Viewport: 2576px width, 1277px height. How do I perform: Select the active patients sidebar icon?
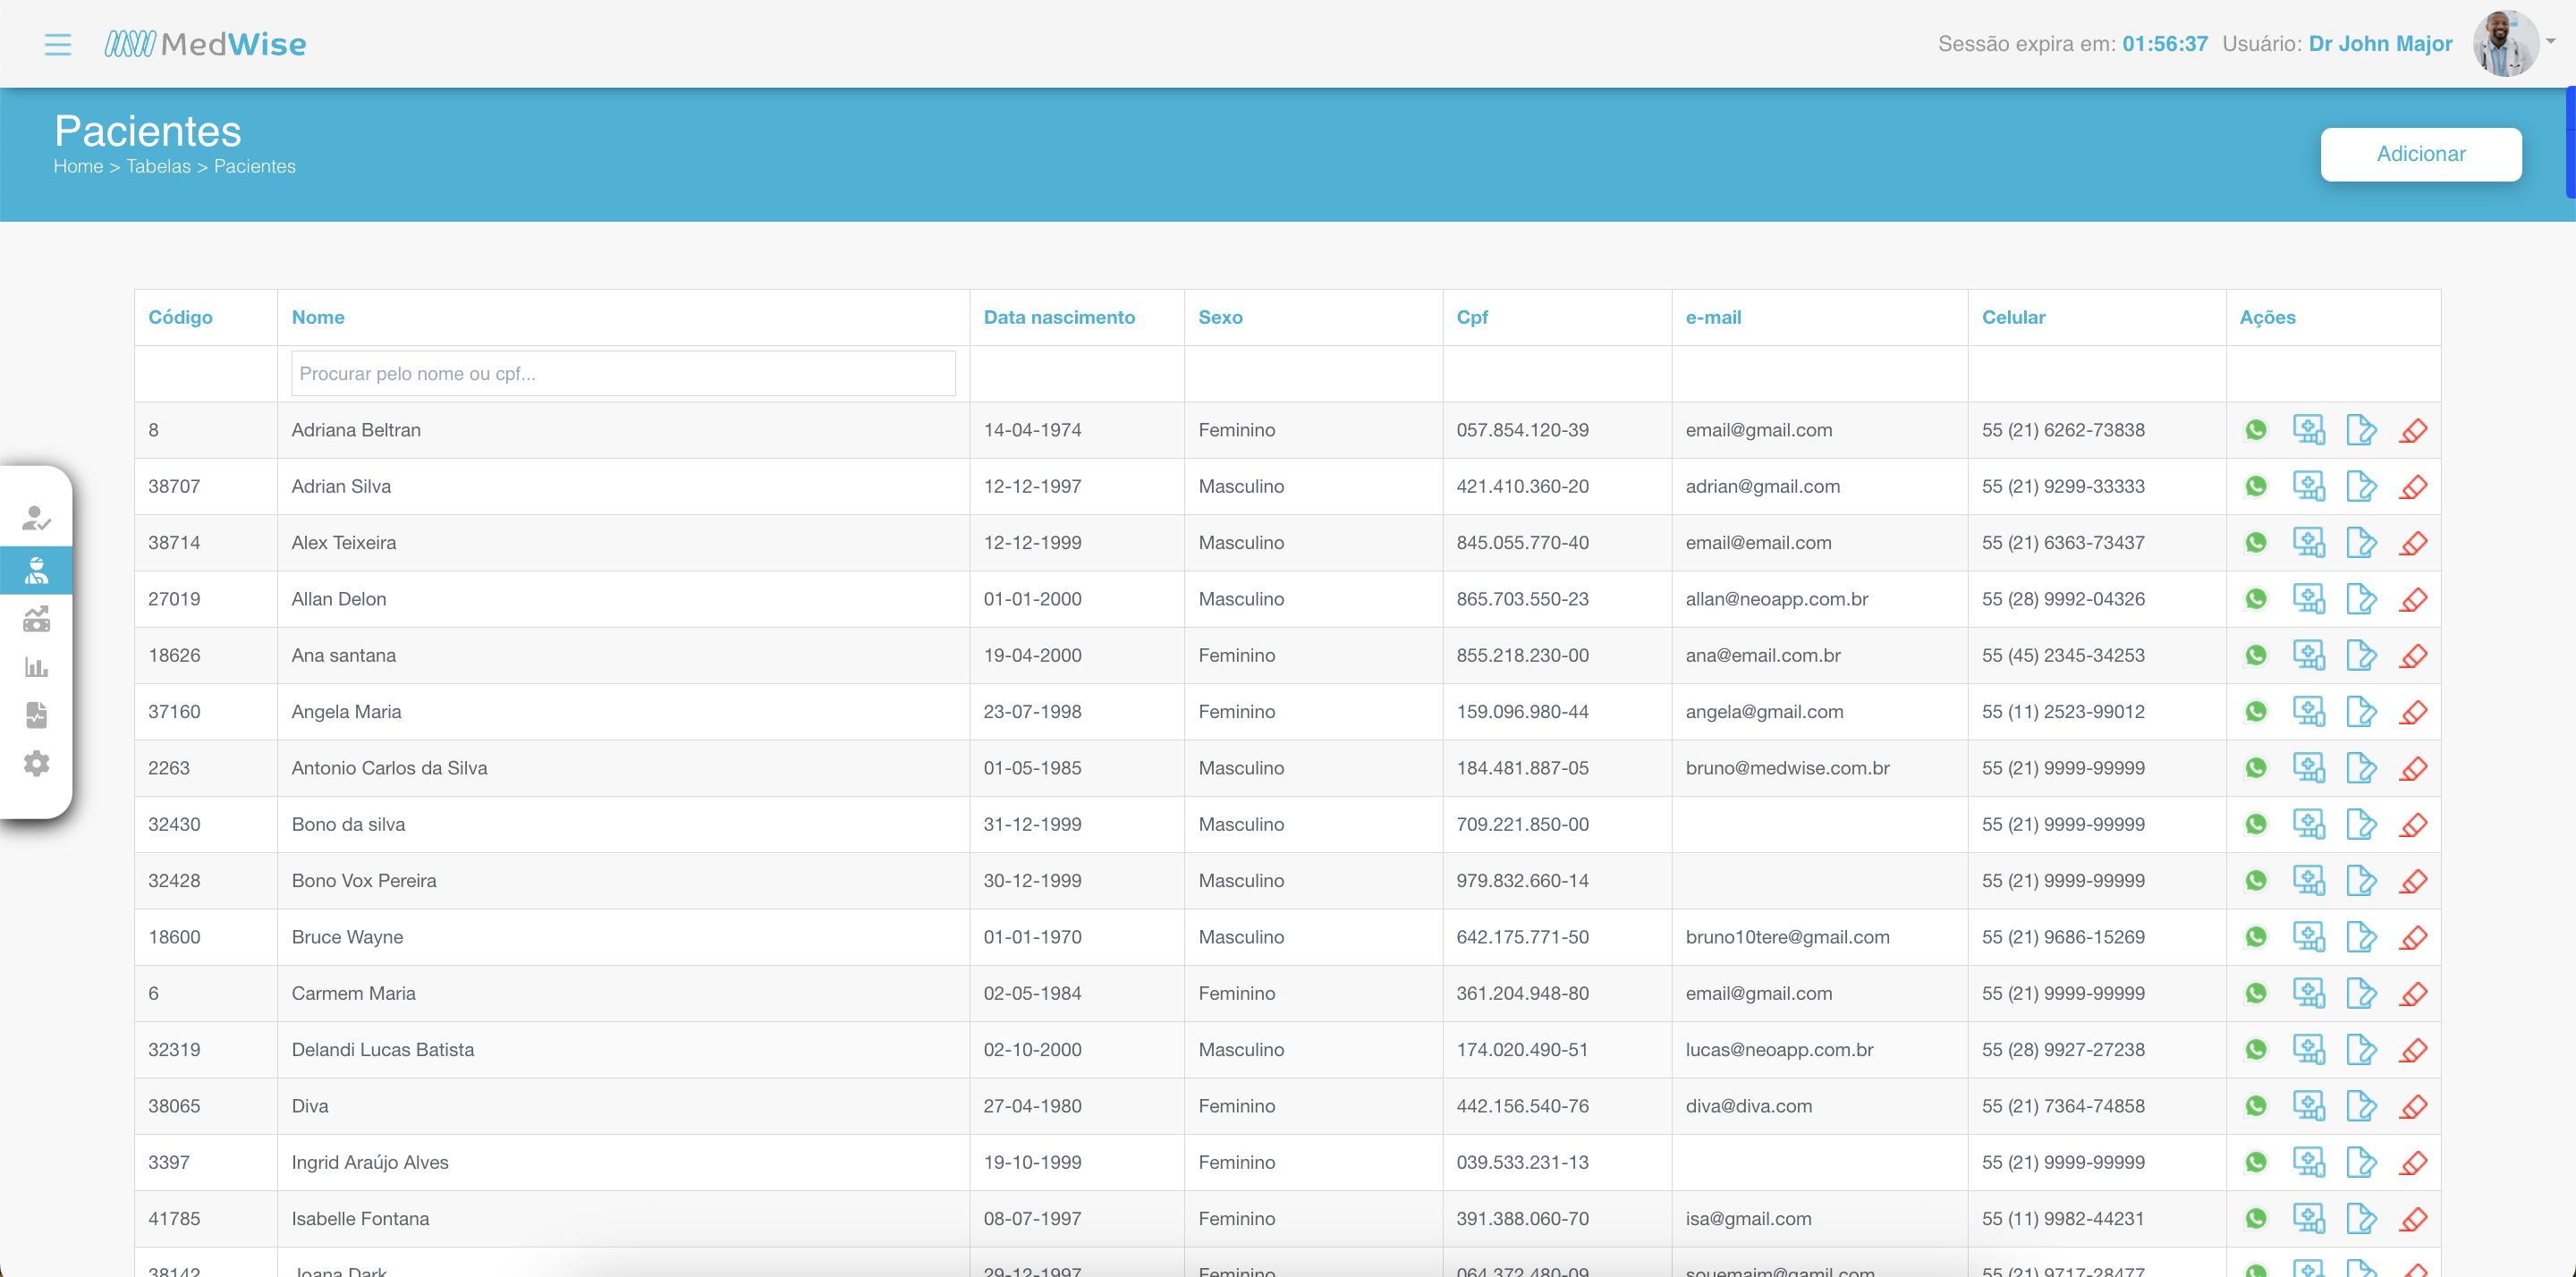(x=36, y=570)
